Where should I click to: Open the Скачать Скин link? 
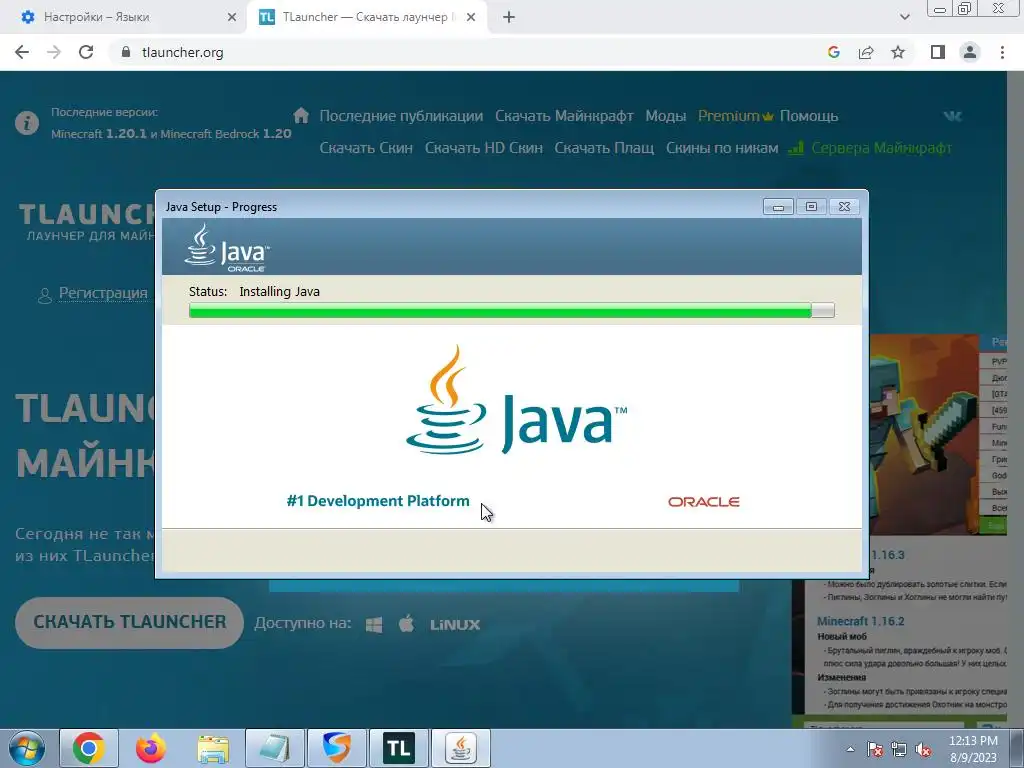(366, 148)
